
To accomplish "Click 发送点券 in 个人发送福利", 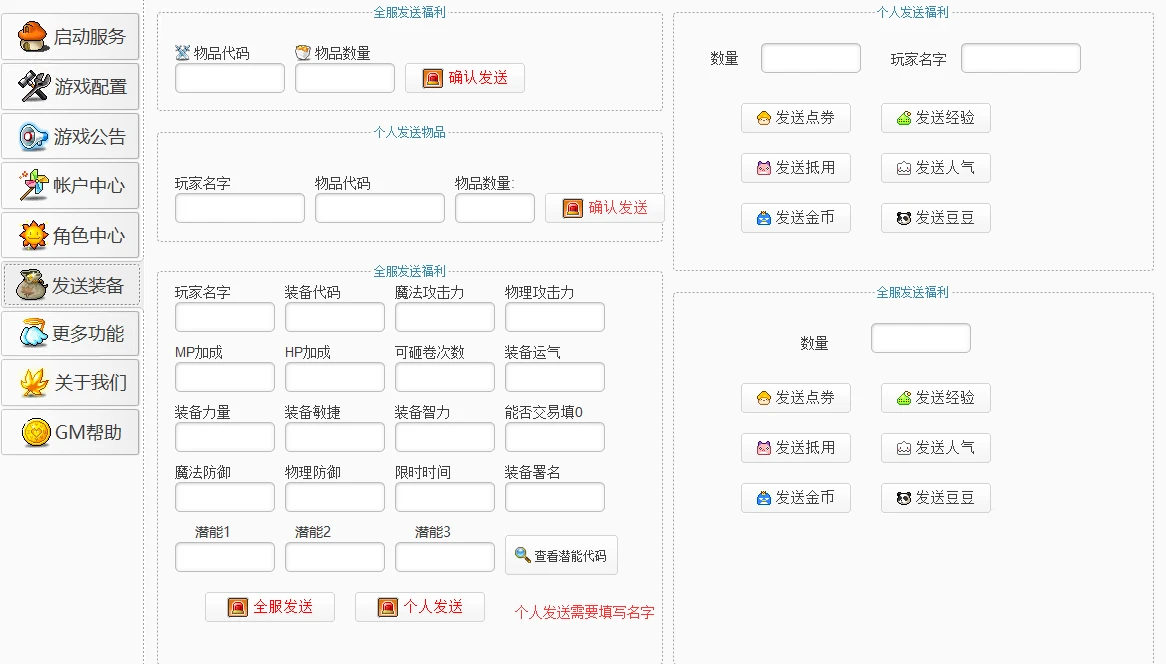I will click(796, 118).
